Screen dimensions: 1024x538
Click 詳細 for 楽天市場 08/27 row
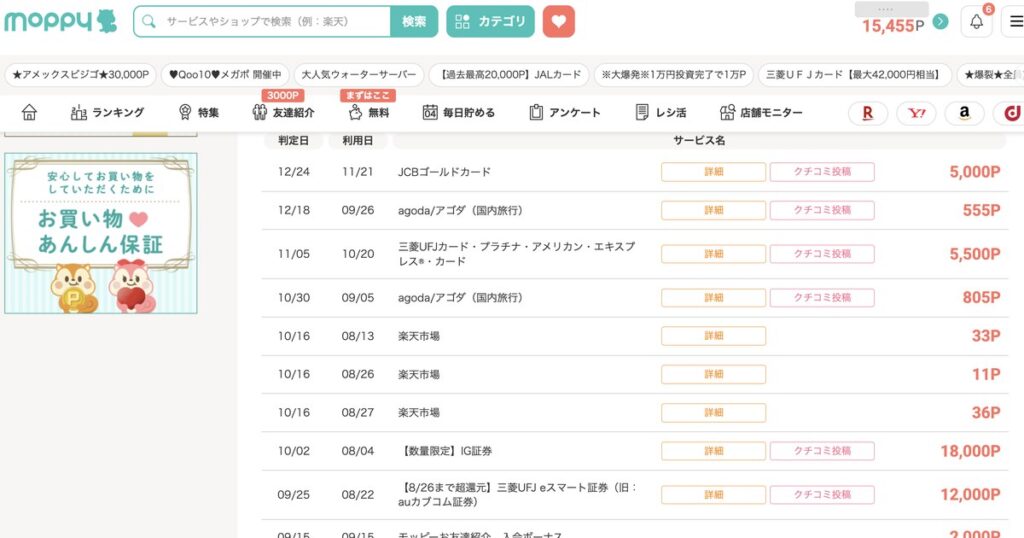click(x=713, y=413)
